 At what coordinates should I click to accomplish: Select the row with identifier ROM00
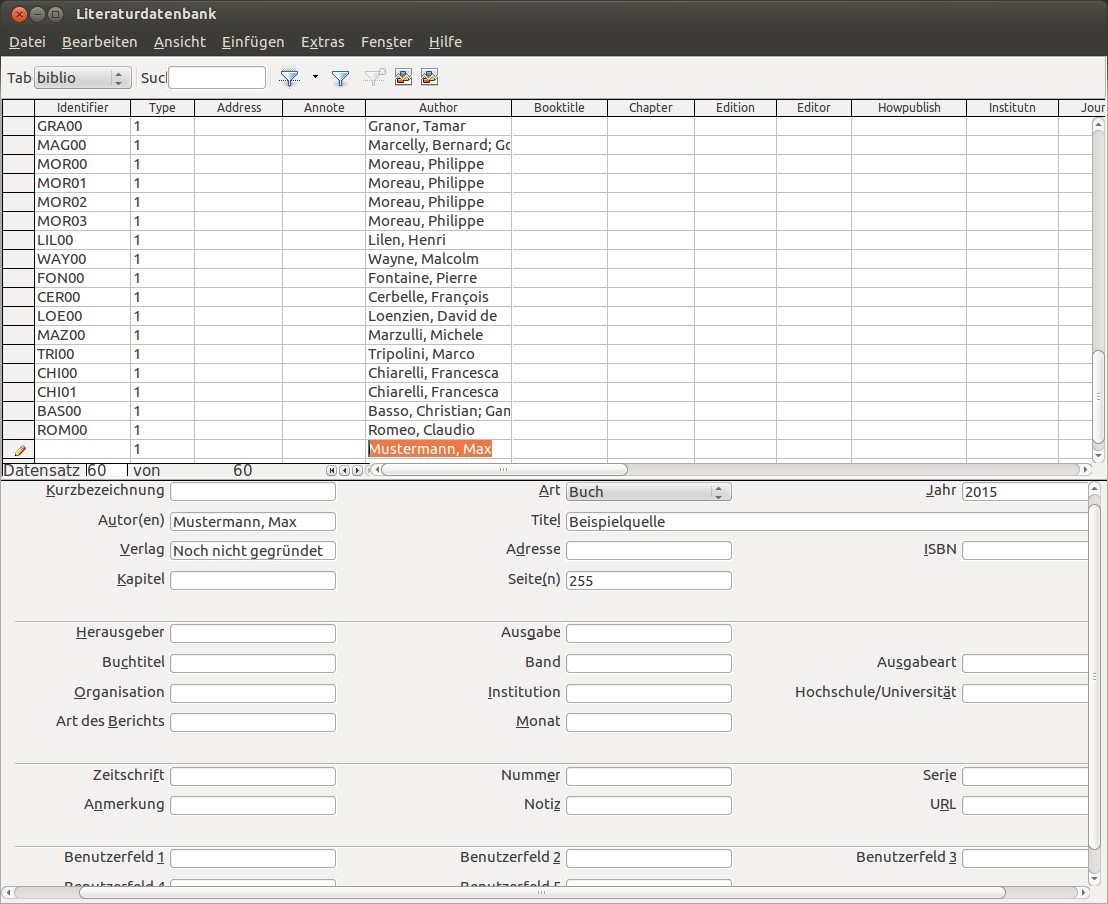point(18,430)
